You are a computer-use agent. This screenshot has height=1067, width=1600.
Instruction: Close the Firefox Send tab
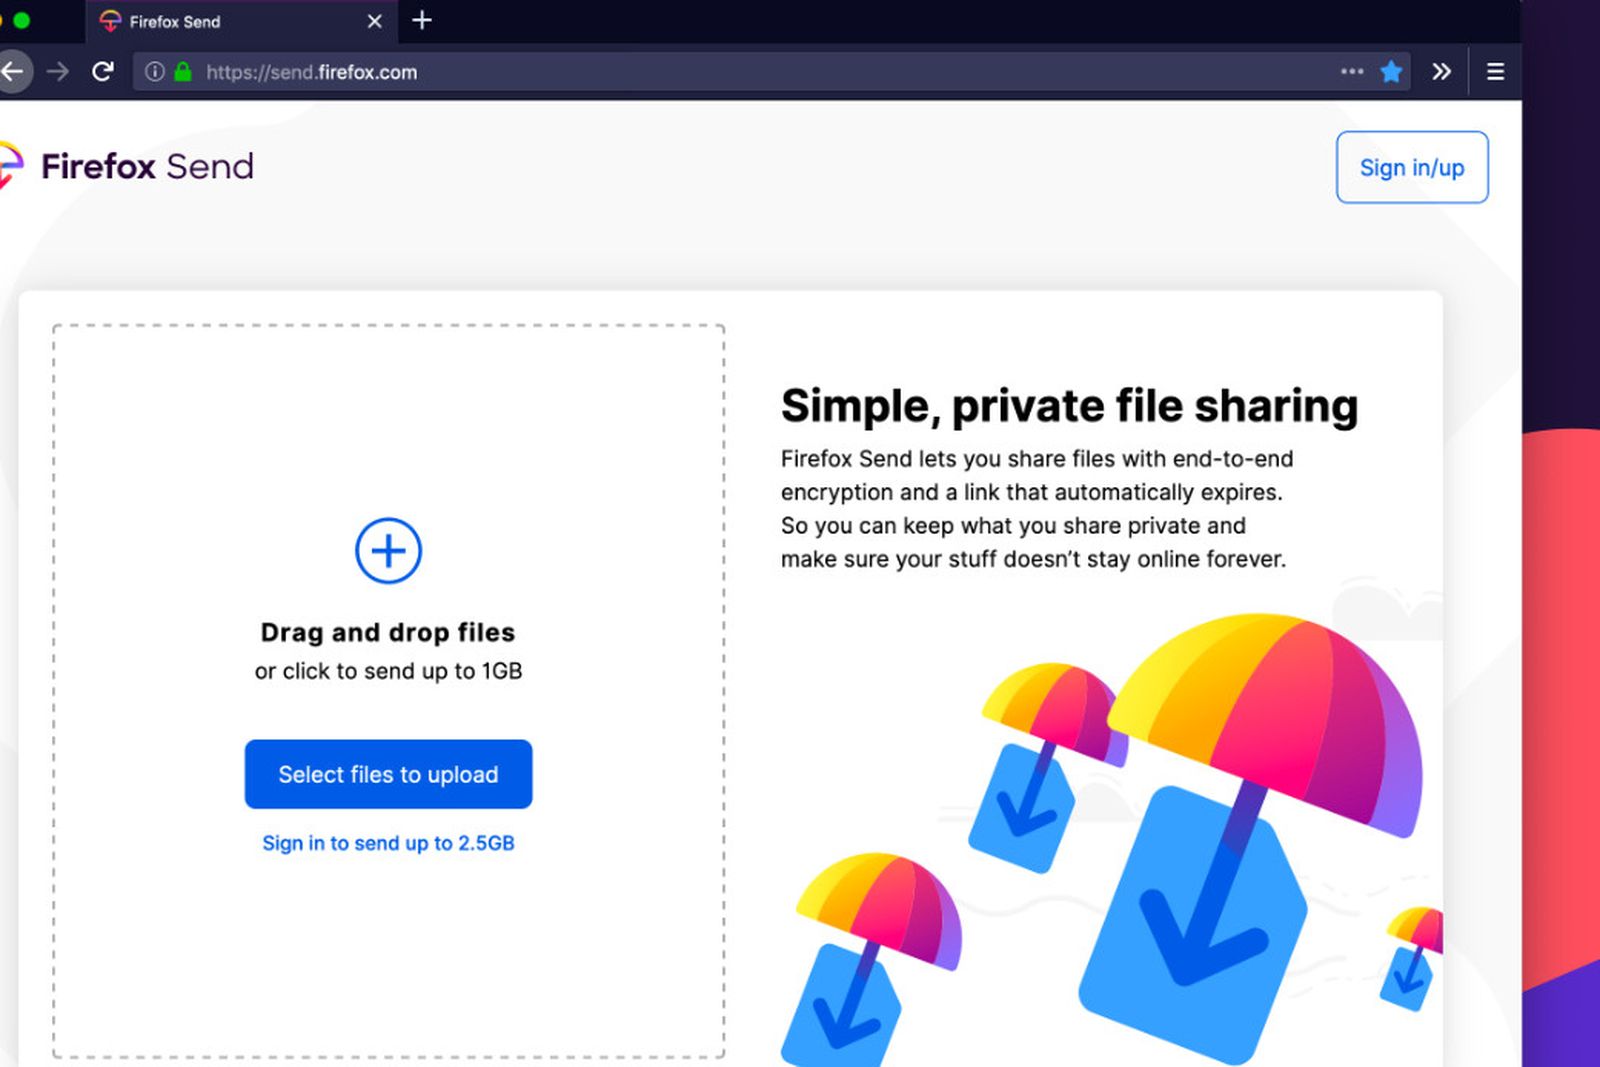[x=375, y=21]
